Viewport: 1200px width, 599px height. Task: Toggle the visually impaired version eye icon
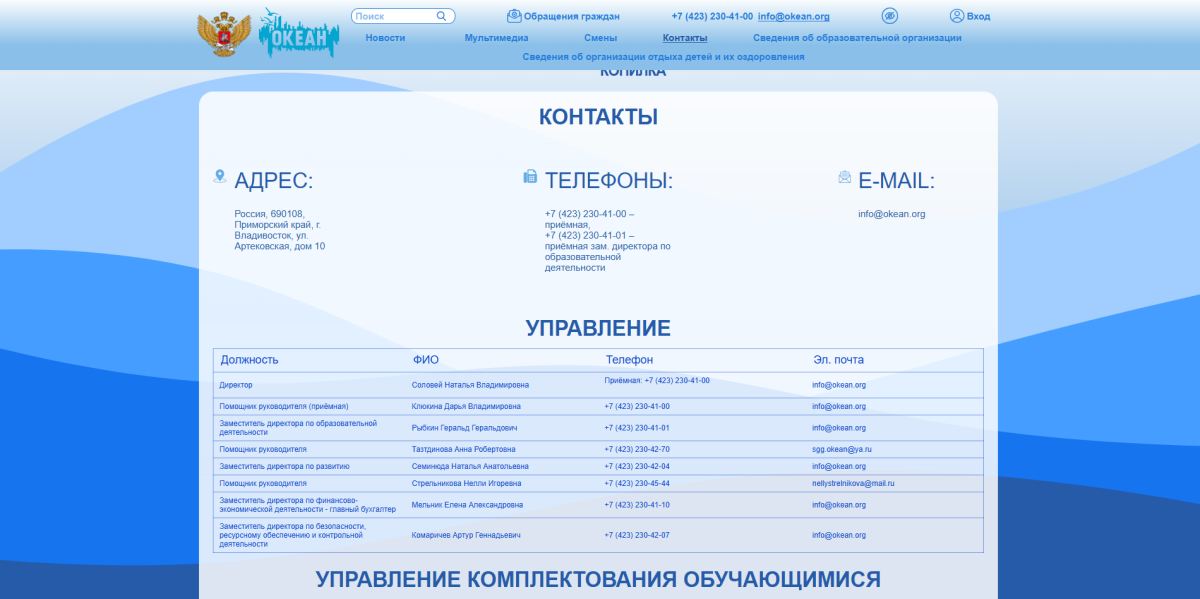click(889, 16)
